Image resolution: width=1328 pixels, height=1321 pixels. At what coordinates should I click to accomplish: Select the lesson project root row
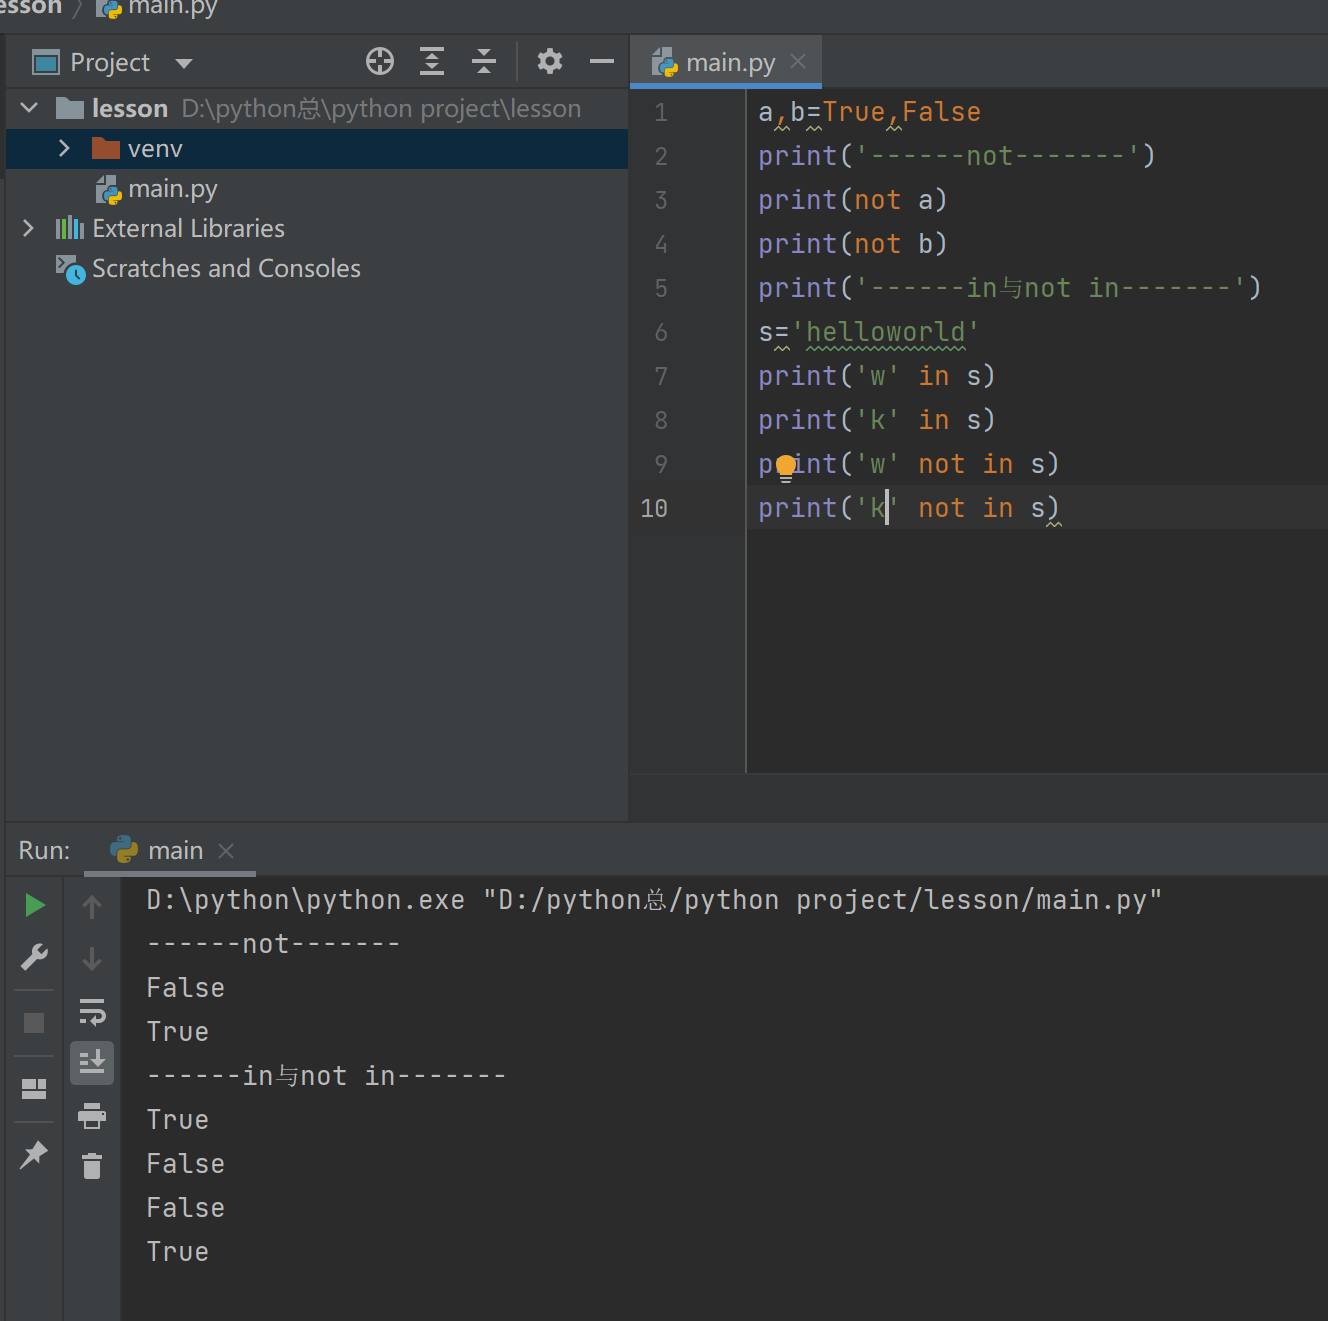click(317, 108)
